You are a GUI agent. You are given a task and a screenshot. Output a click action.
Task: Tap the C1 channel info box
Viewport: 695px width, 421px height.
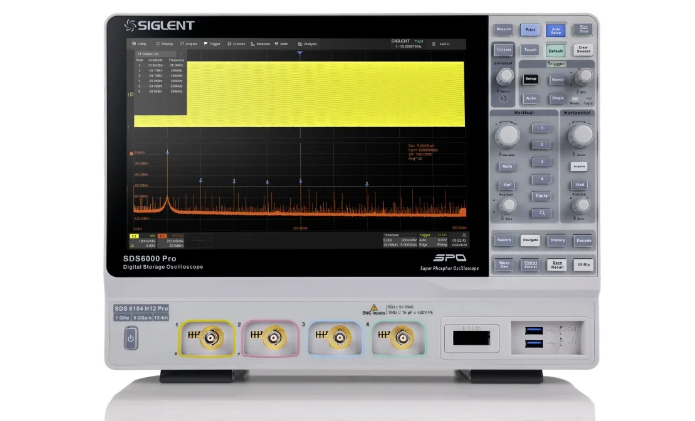pyautogui.click(x=143, y=241)
